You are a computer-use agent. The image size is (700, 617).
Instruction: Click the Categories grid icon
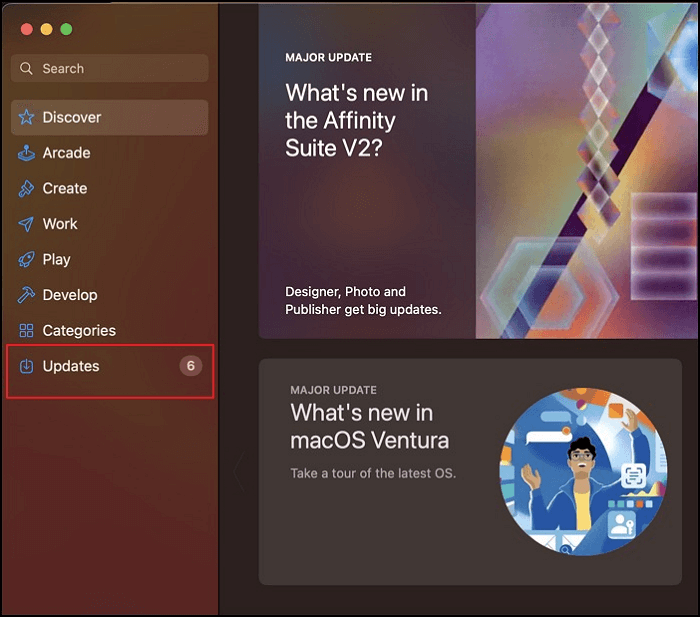coord(26,330)
